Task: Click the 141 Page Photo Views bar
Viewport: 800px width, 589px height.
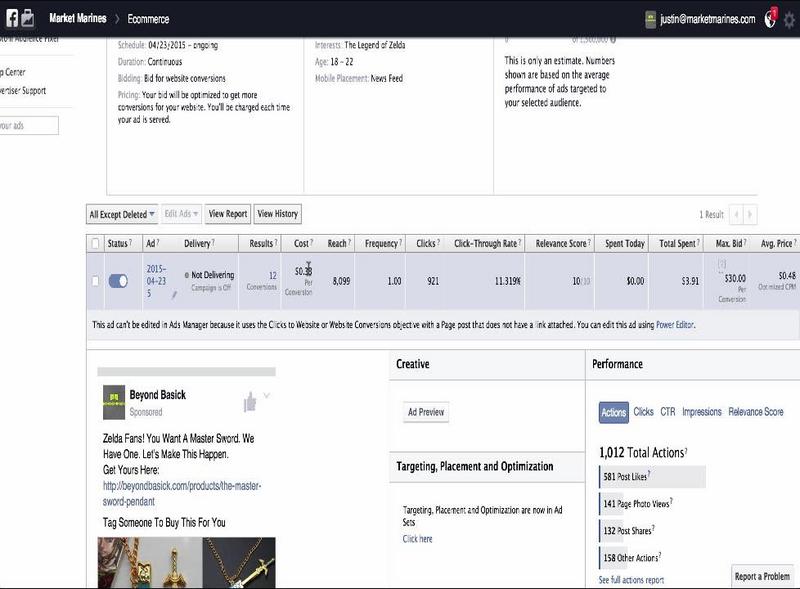Action: pos(636,504)
